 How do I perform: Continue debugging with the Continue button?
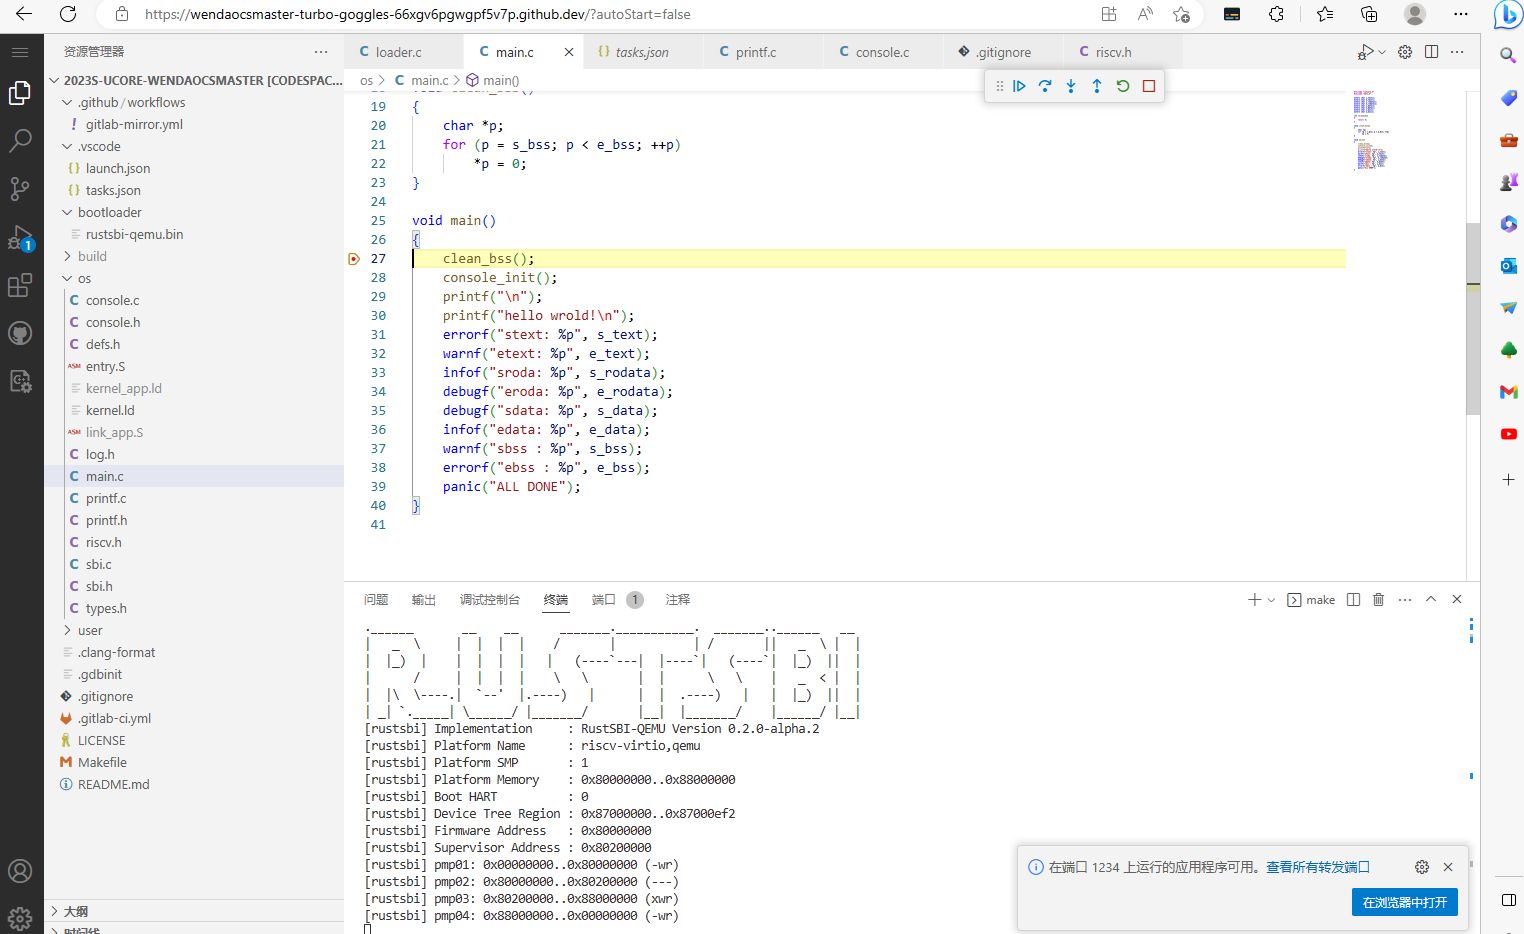[1019, 86]
